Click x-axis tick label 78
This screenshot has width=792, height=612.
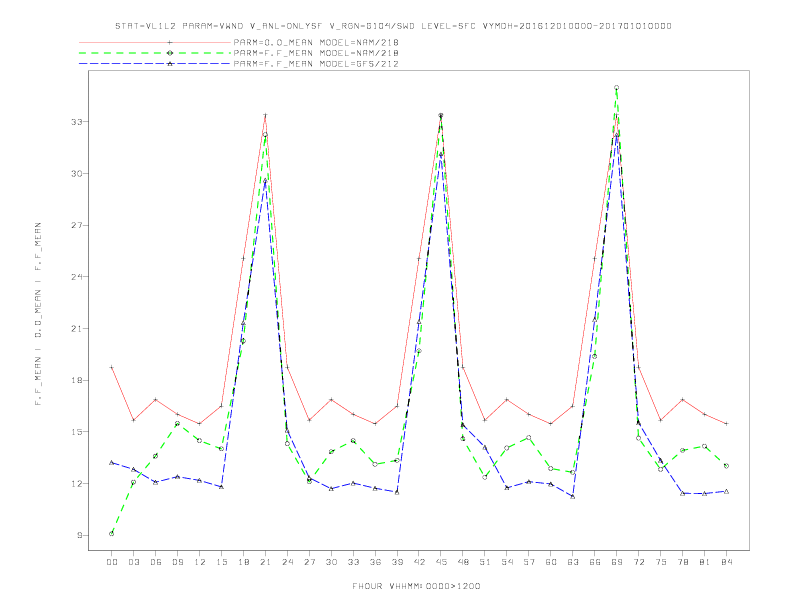(x=682, y=562)
